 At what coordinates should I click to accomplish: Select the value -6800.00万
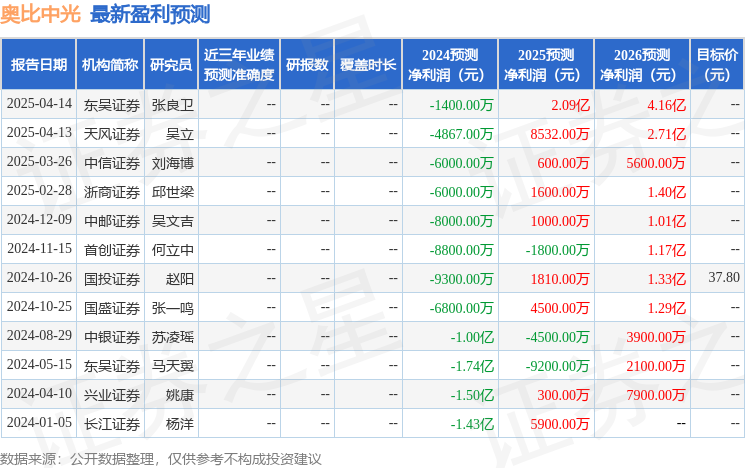(461, 308)
